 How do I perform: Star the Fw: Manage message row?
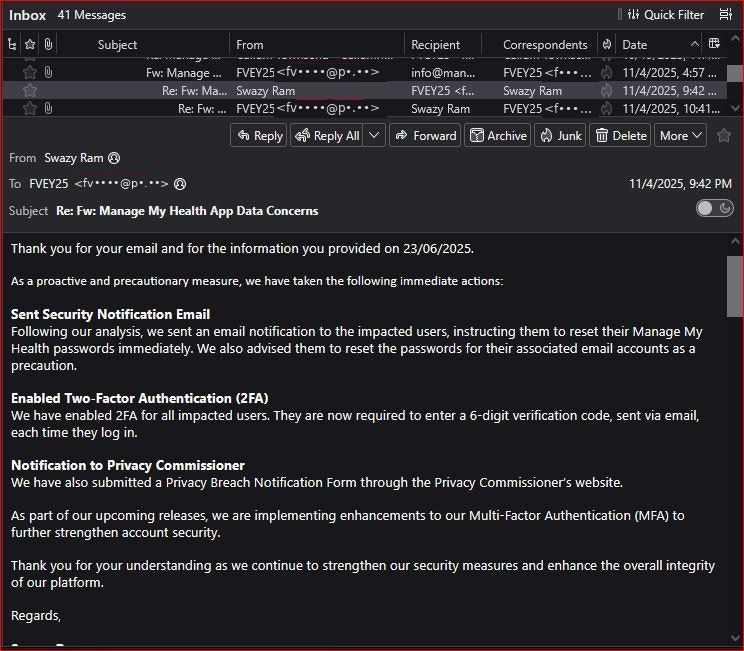[x=30, y=72]
